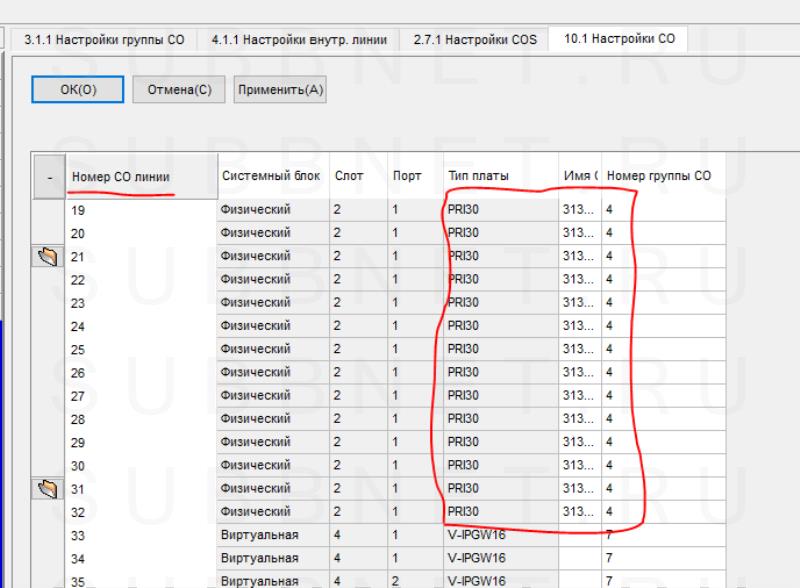Select PRI30 card type cell in row 28
The width and height of the screenshot is (800, 588).
[x=500, y=419]
